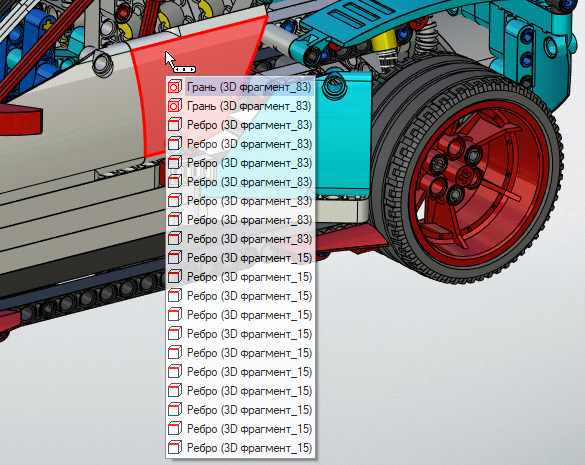The height and width of the screenshot is (465, 585).
Task: Choose the second Грань (3D фрагмент_83) entry
Action: (x=240, y=106)
